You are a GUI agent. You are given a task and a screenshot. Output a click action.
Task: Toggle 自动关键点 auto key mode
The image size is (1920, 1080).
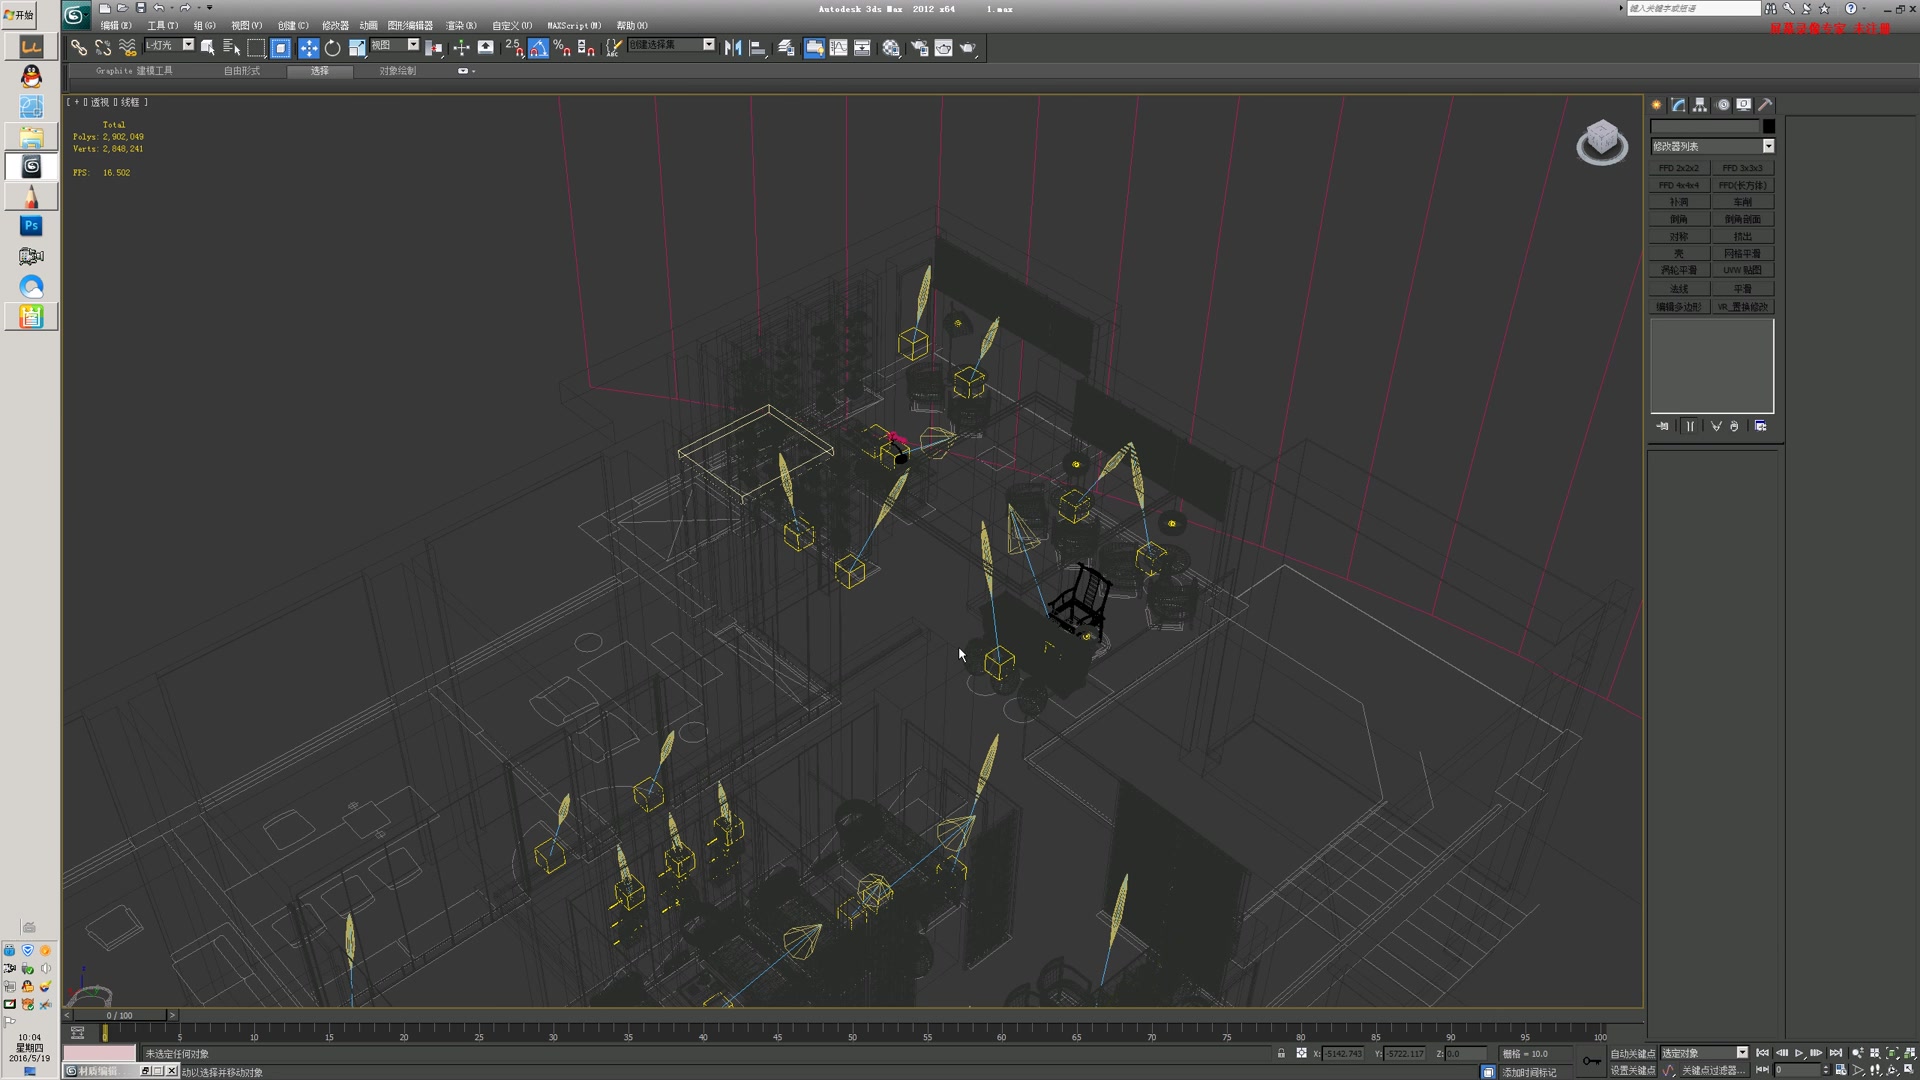click(x=1633, y=1053)
